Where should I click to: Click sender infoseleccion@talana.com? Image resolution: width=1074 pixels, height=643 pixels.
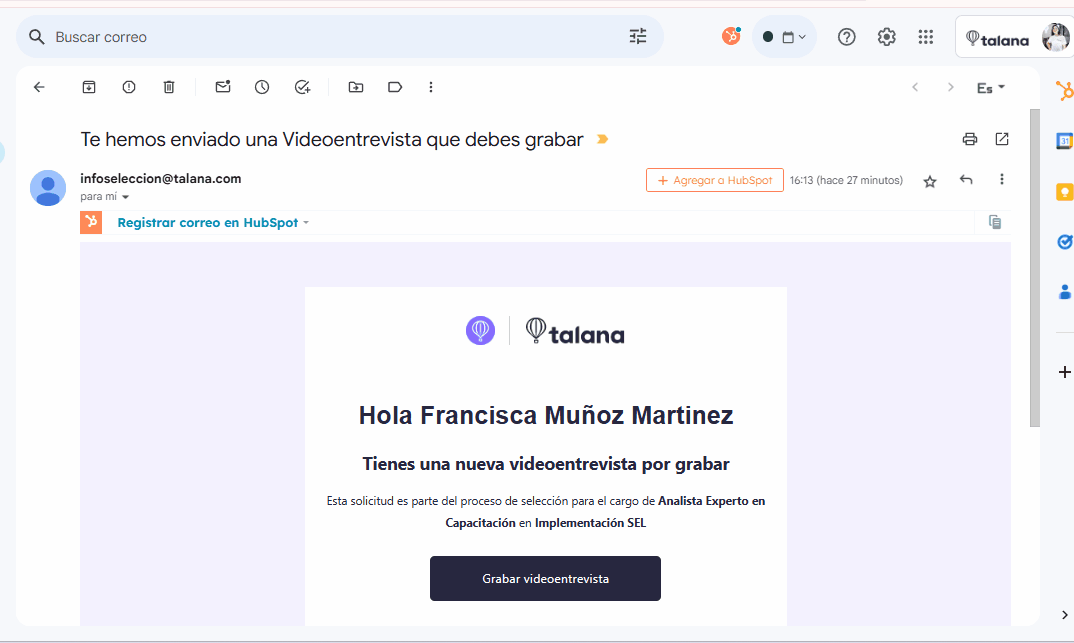point(160,179)
